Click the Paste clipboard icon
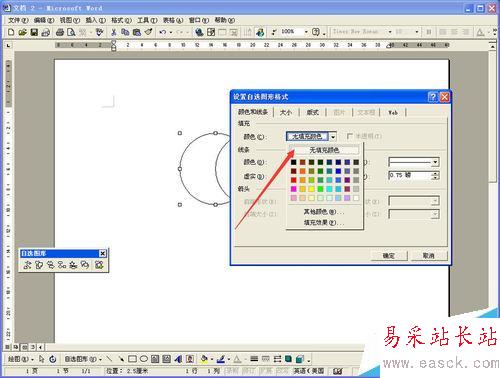Viewport: 500px width, 378px height. [x=137, y=32]
